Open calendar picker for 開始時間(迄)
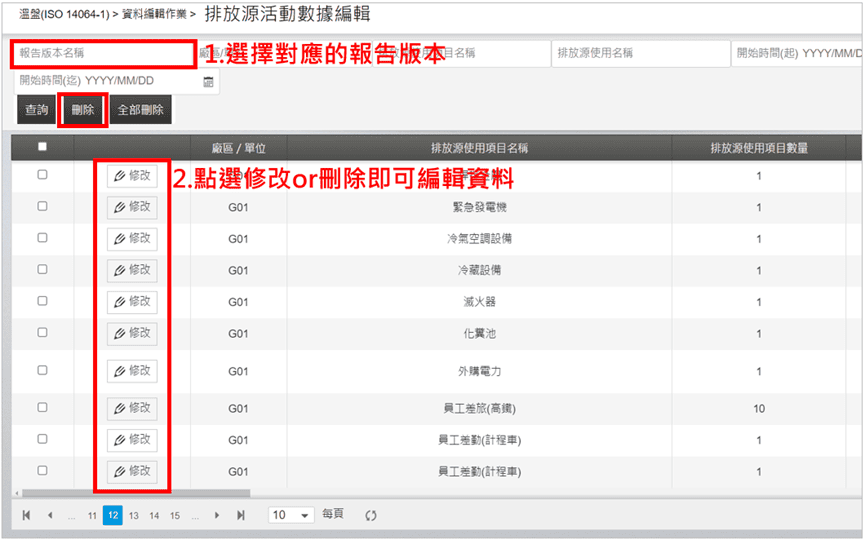This screenshot has width=865, height=540. point(208,81)
